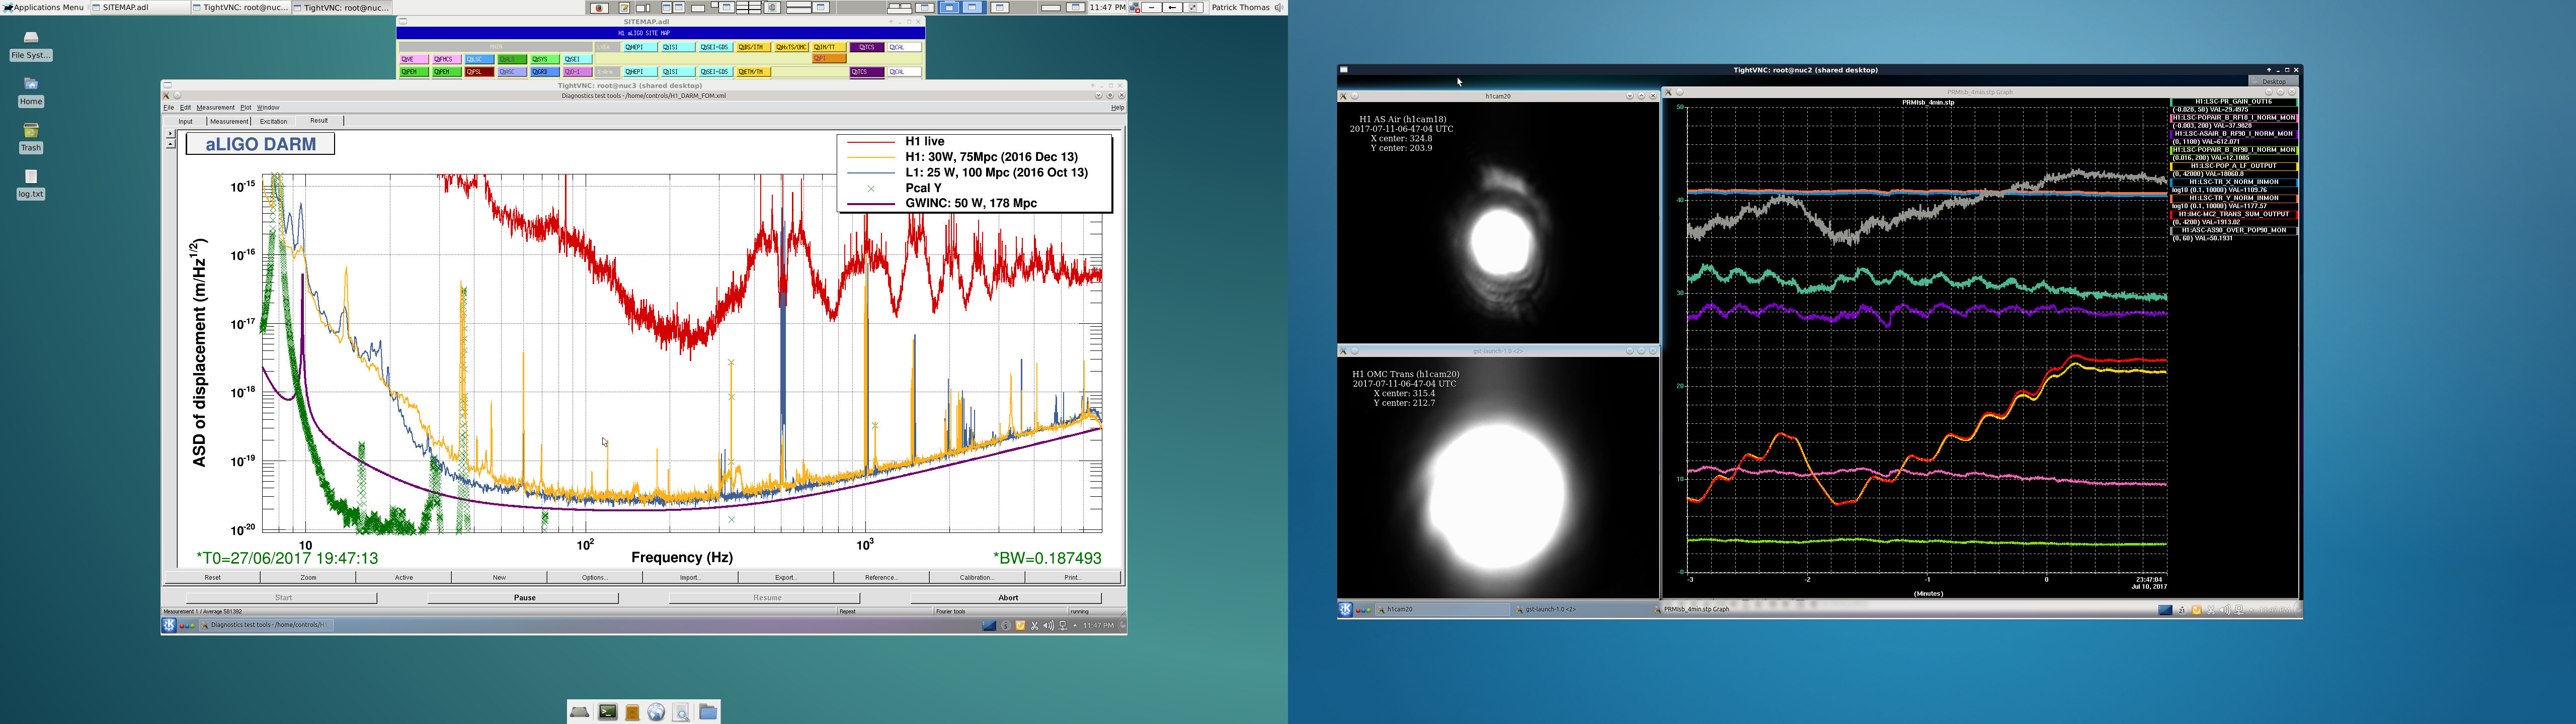2576x724 pixels.
Task: Click Klipper scissors icon in nuc3 tray
Action: pos(1034,626)
